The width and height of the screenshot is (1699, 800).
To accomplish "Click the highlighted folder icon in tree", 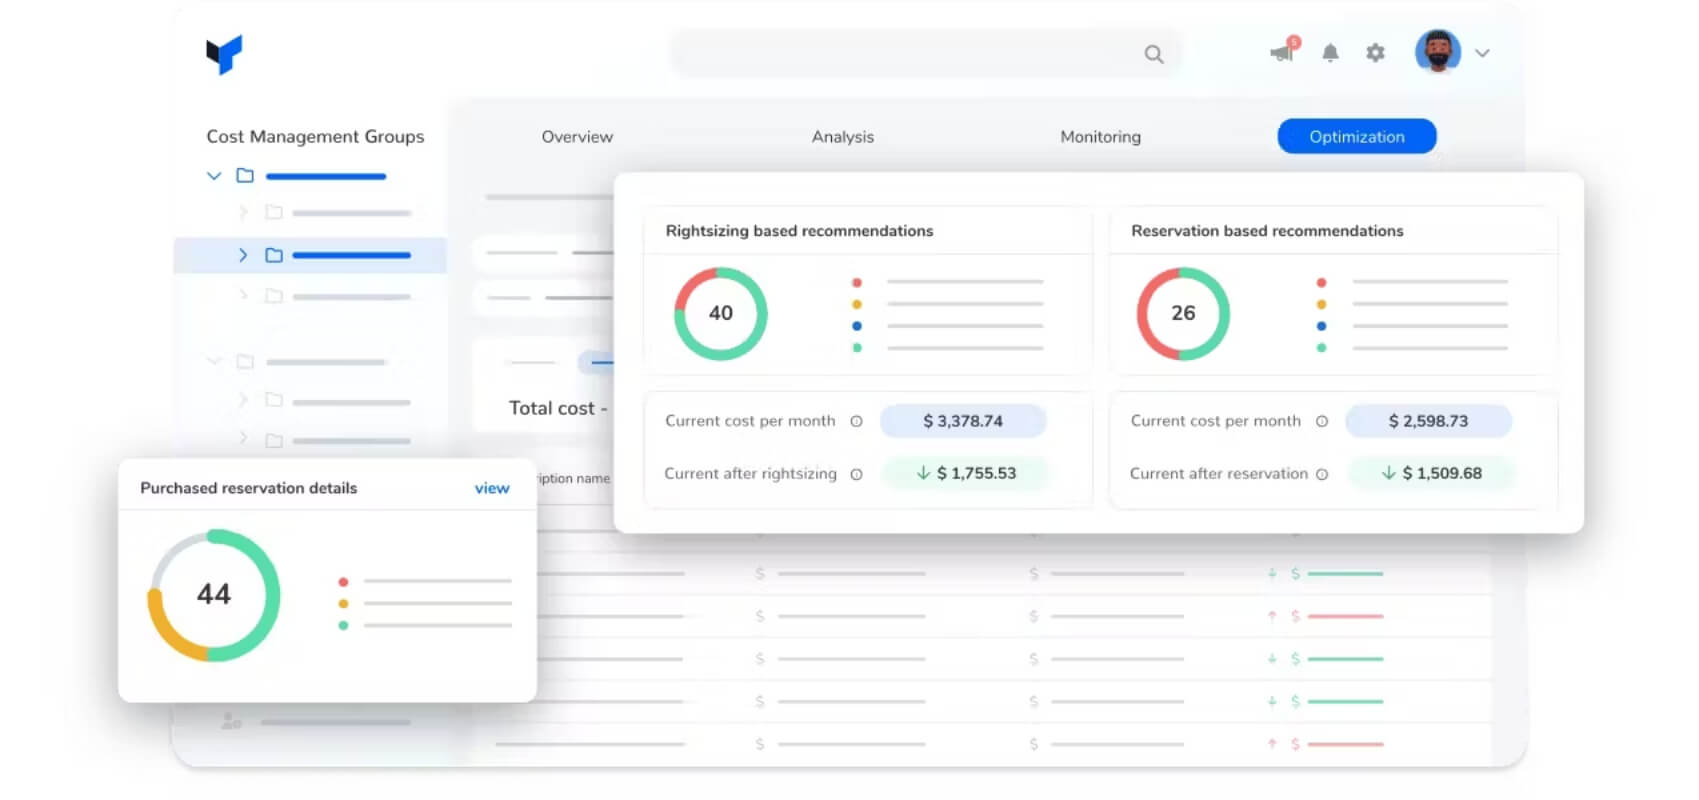I will (x=274, y=255).
